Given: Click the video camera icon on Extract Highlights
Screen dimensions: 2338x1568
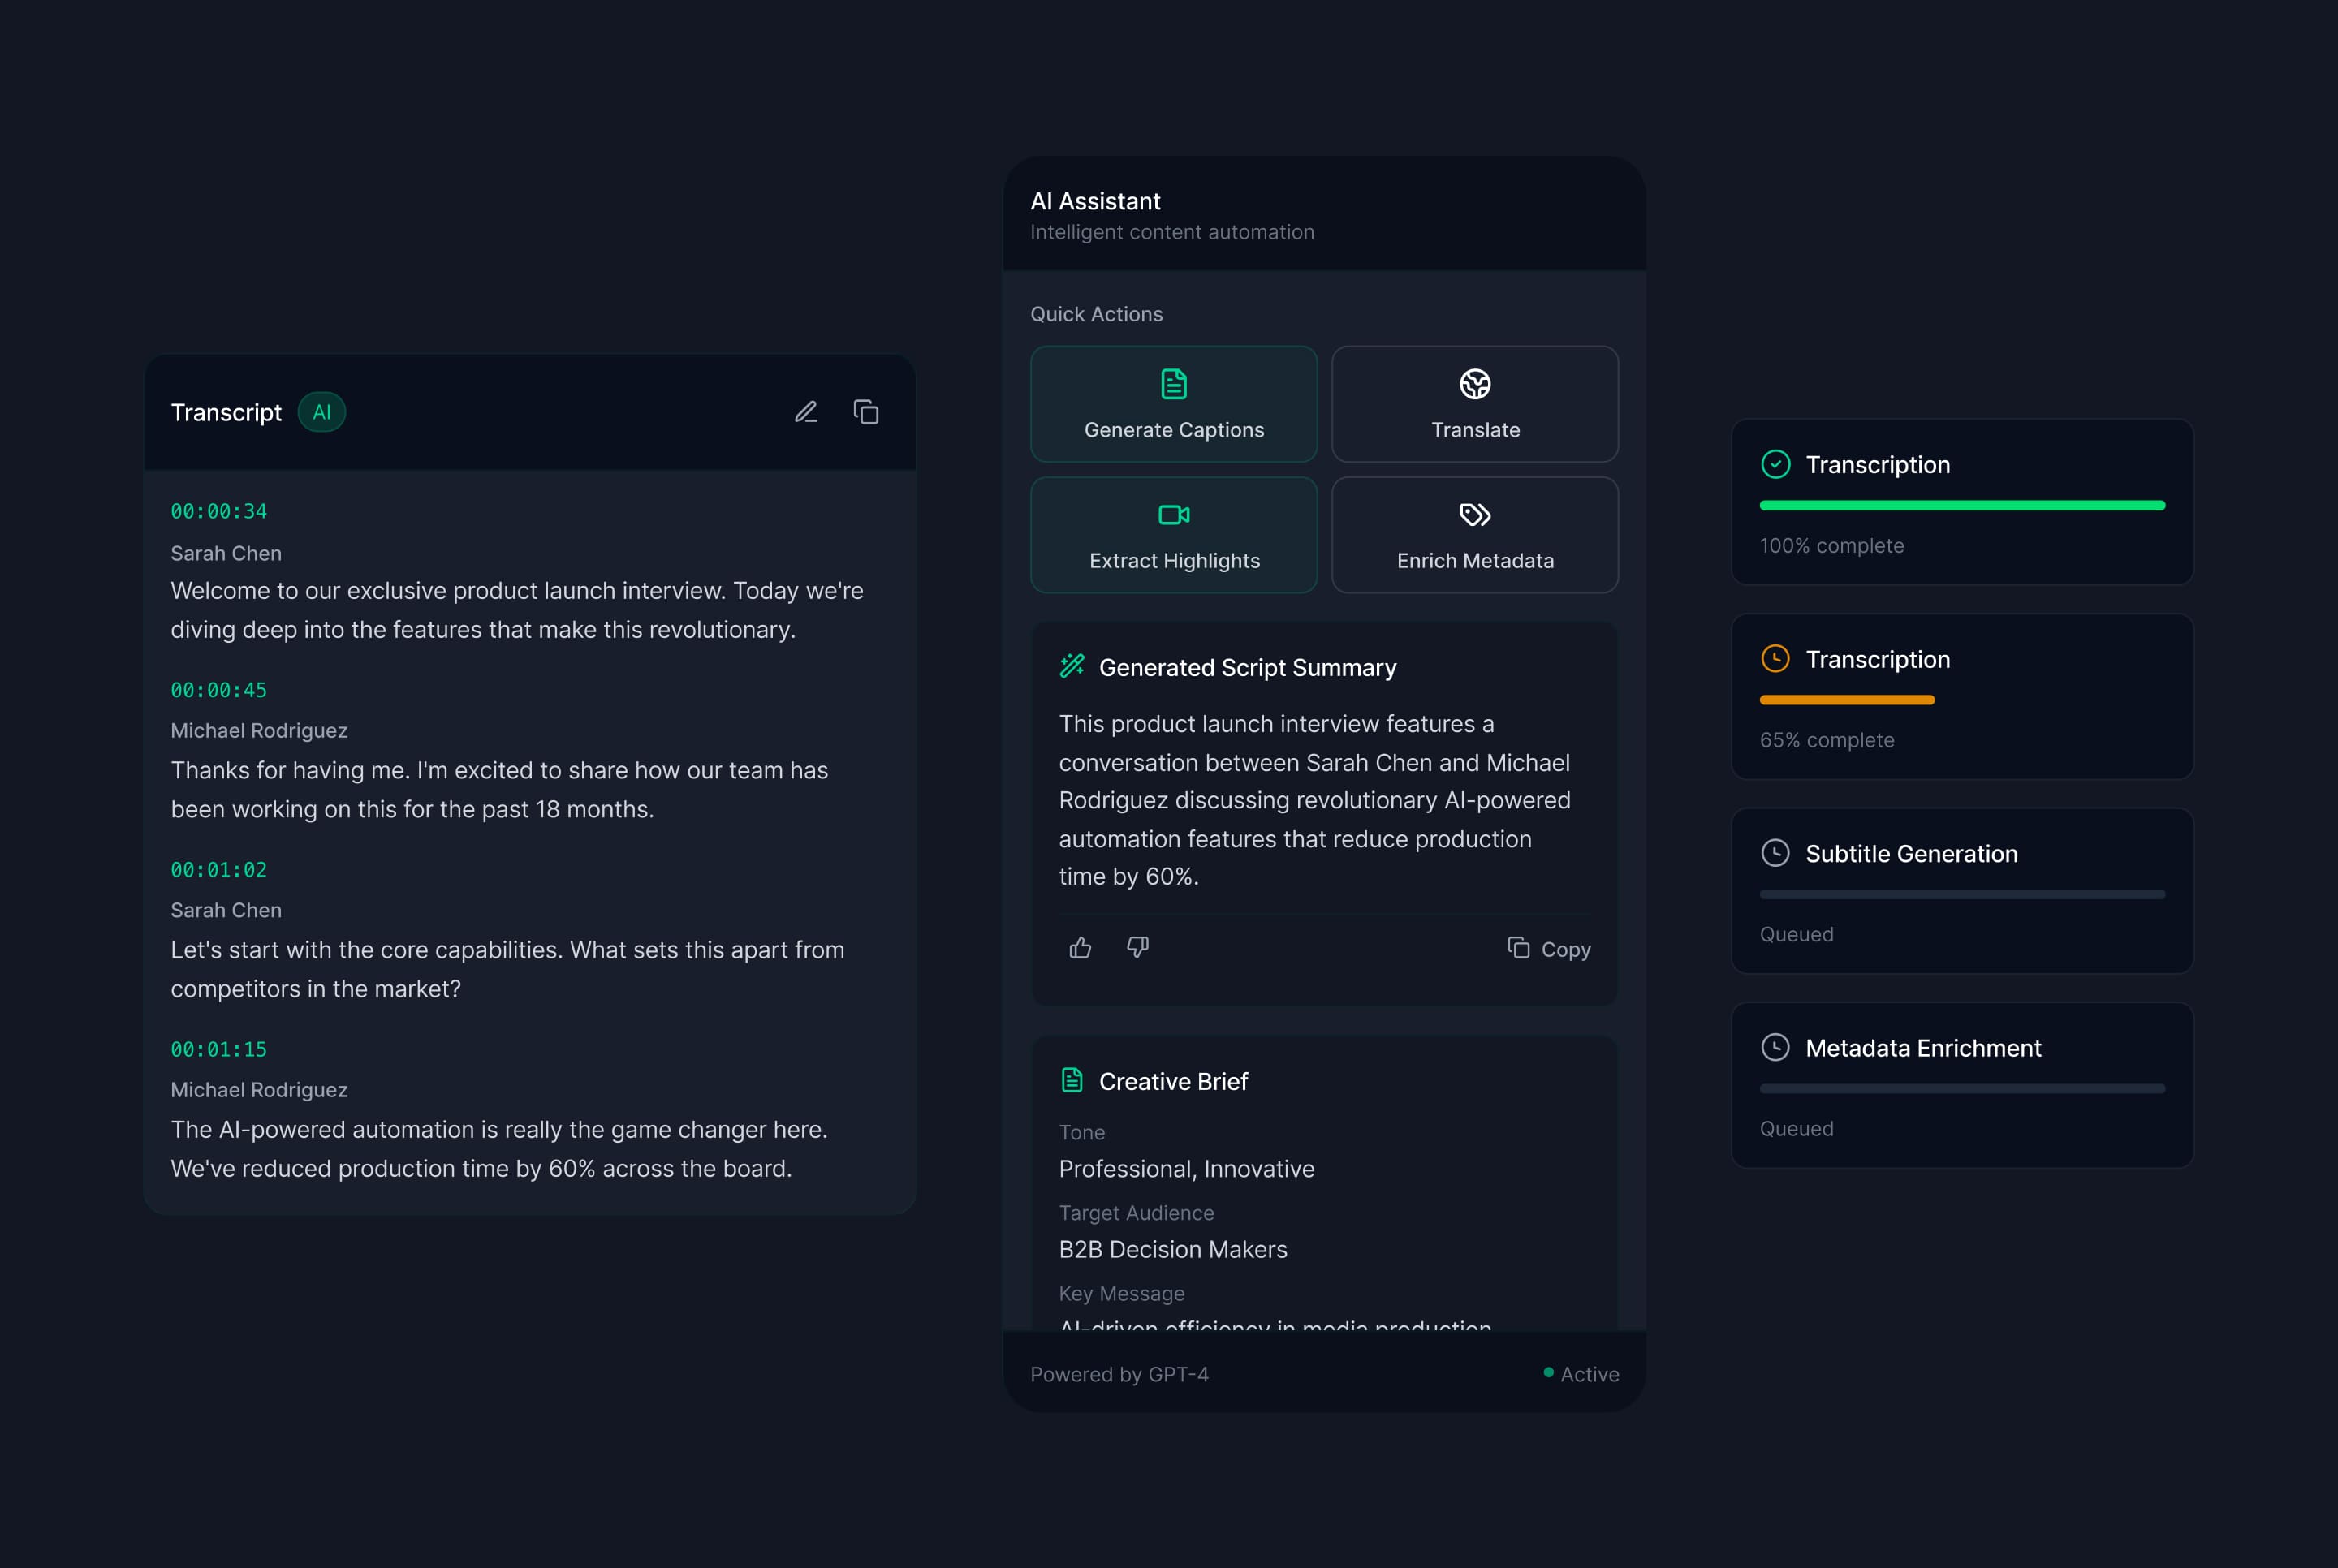Looking at the screenshot, I should [x=1173, y=514].
